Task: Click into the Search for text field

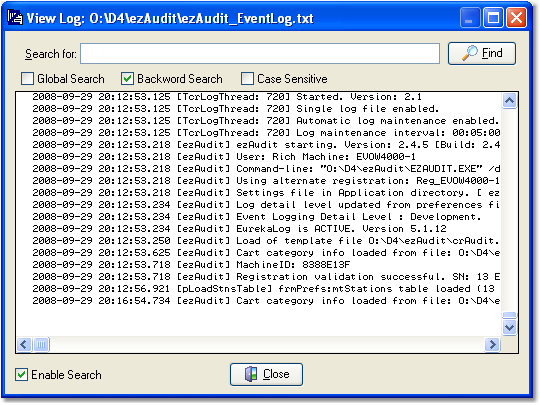Action: point(260,54)
